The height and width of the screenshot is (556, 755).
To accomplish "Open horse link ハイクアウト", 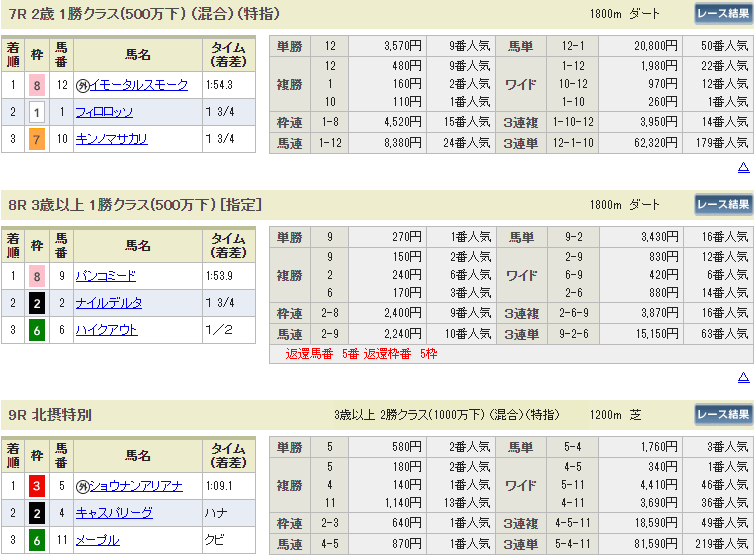I will point(106,330).
